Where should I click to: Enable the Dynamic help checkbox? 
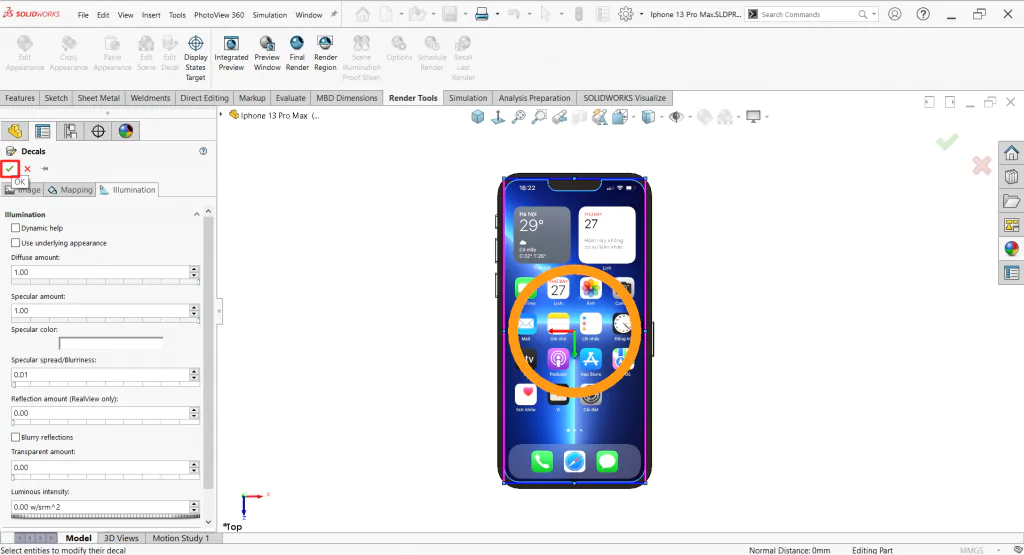(15, 228)
